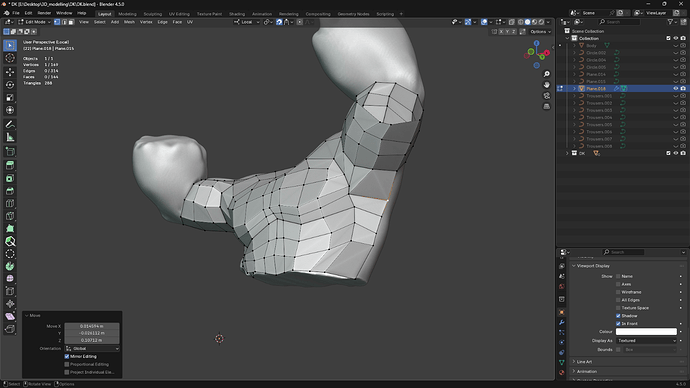Enable the Axes display checkbox
Viewport: 690px width, 388px height.
tap(618, 284)
